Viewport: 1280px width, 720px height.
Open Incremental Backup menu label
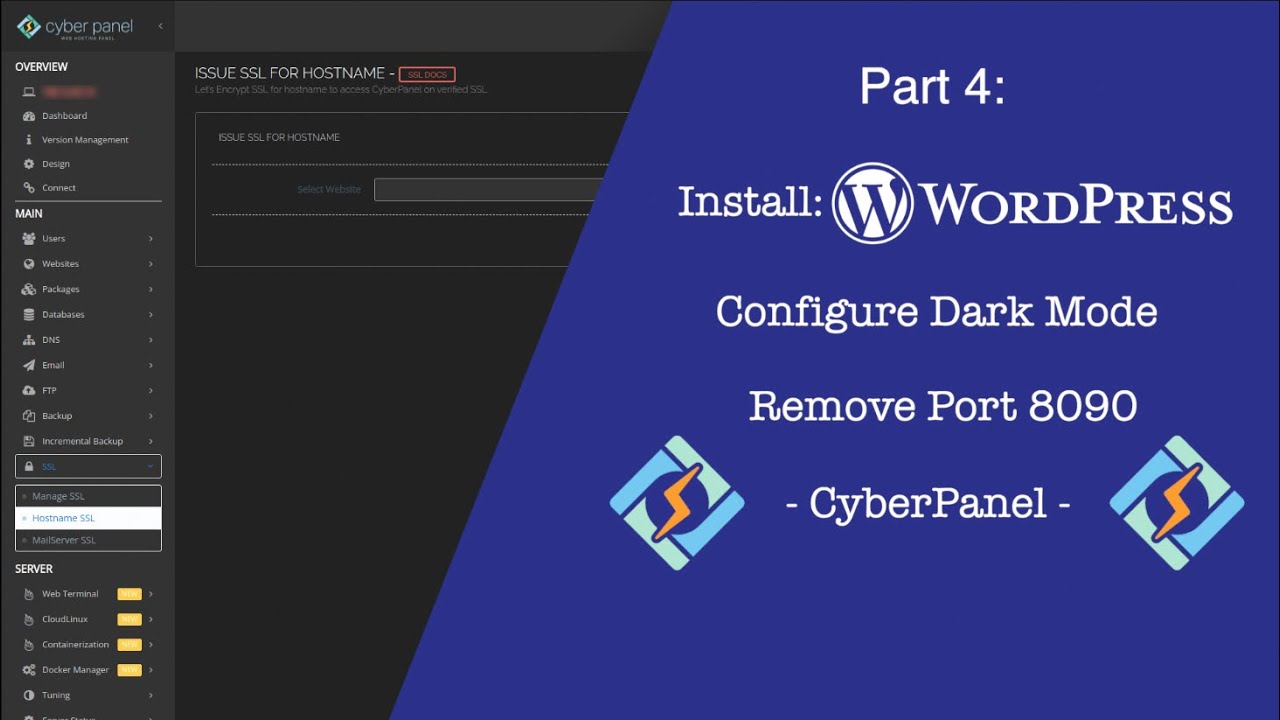click(x=82, y=441)
